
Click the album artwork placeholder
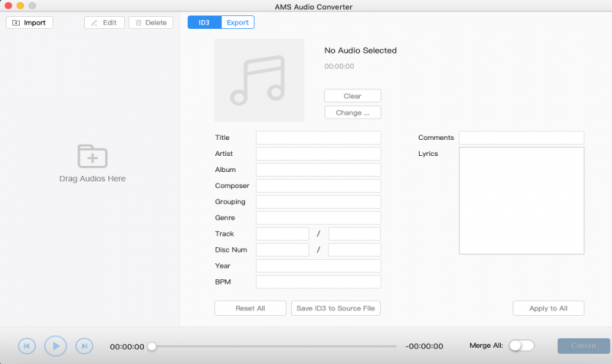coord(259,80)
